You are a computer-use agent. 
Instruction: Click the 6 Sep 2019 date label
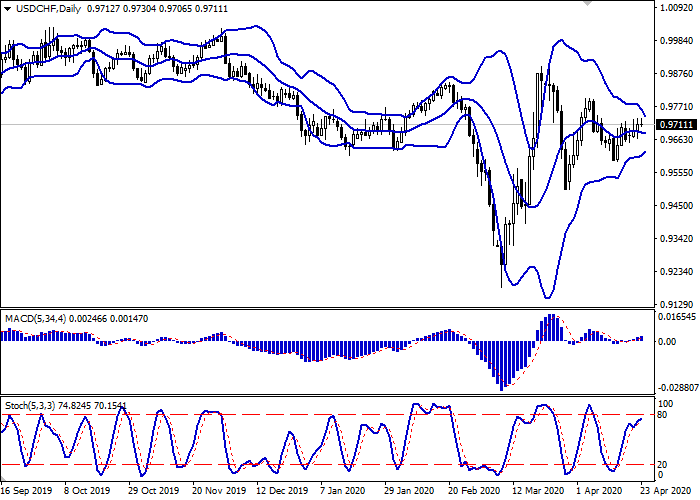point(23,491)
